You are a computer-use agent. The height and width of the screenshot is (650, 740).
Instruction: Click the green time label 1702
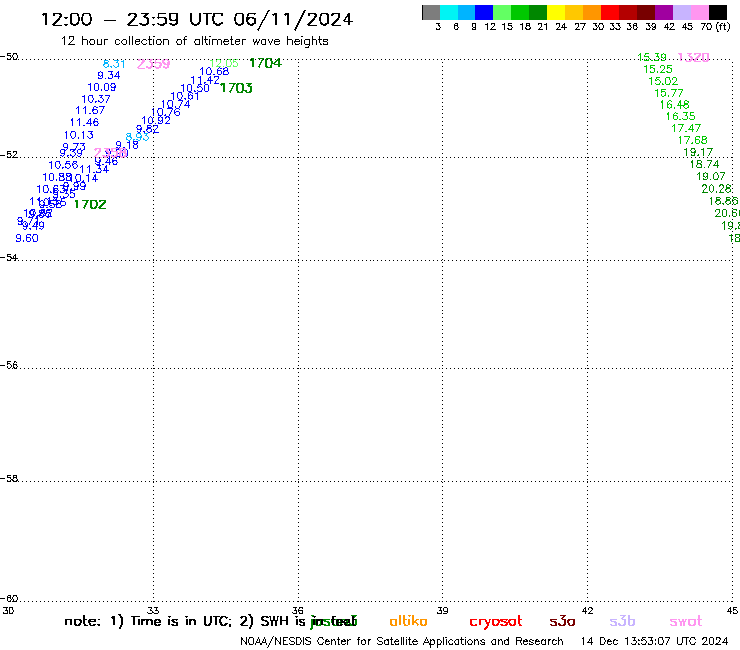tap(90, 204)
